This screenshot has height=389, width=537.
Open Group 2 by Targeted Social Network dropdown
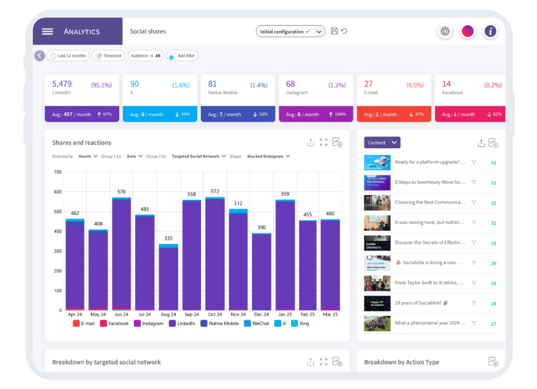coord(199,156)
